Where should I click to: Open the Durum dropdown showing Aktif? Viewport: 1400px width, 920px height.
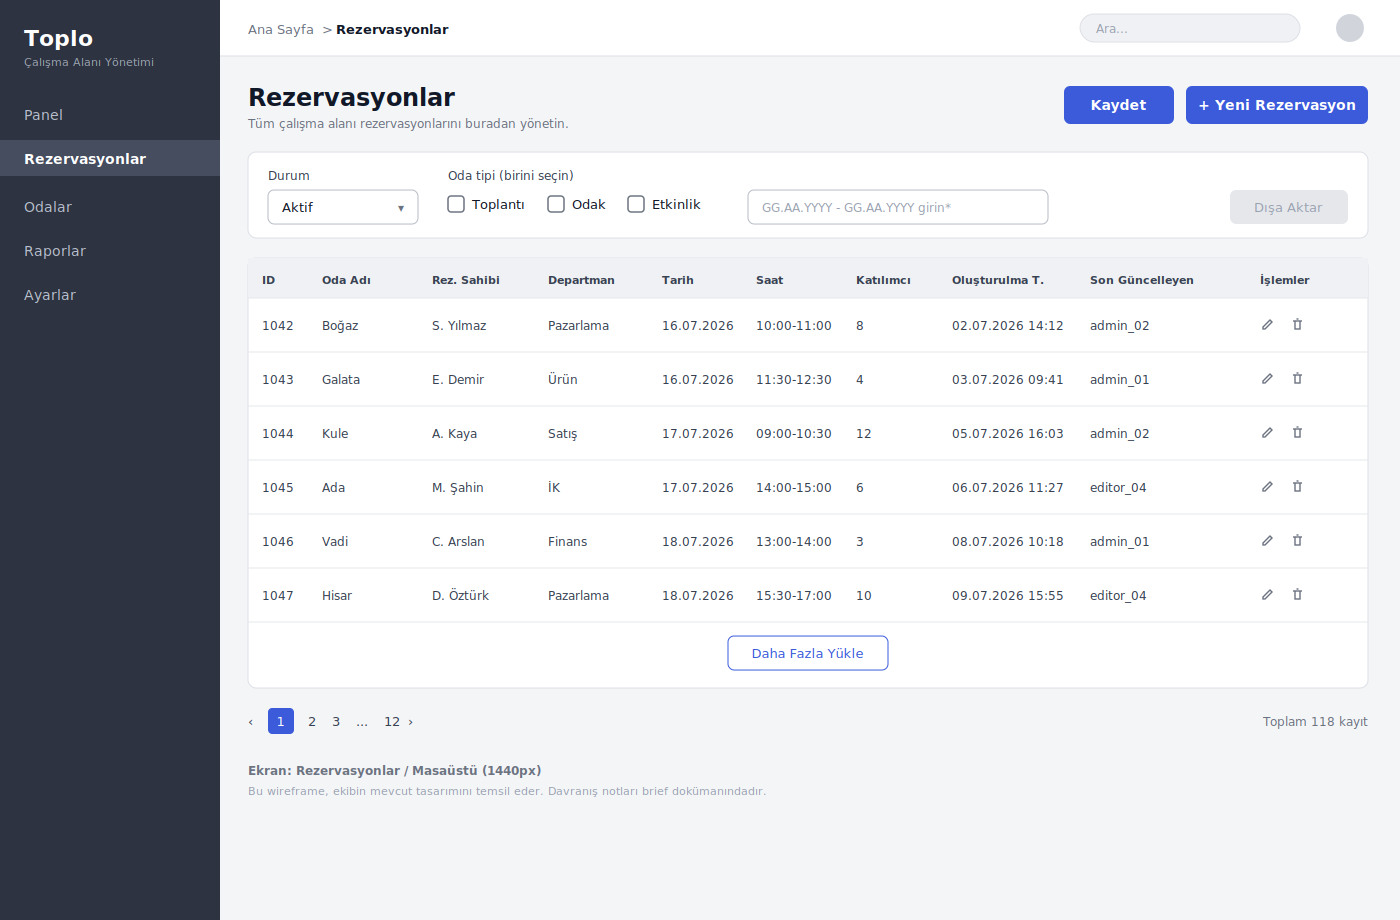coord(343,207)
